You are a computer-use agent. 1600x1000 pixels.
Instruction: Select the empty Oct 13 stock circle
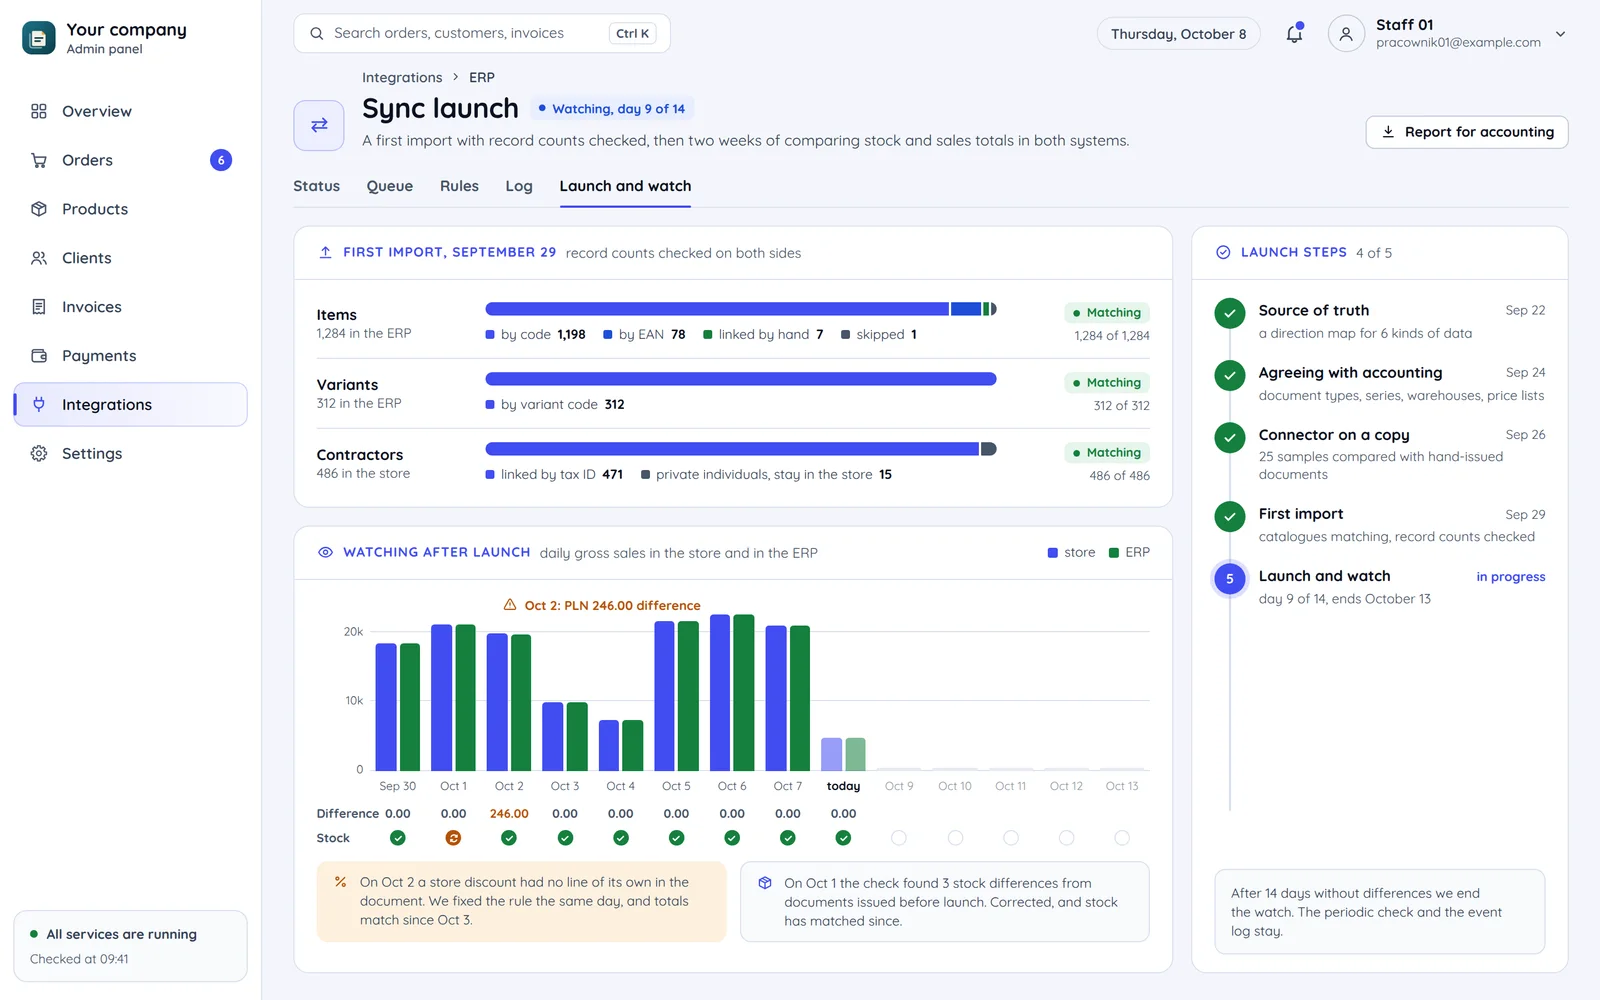click(x=1122, y=838)
